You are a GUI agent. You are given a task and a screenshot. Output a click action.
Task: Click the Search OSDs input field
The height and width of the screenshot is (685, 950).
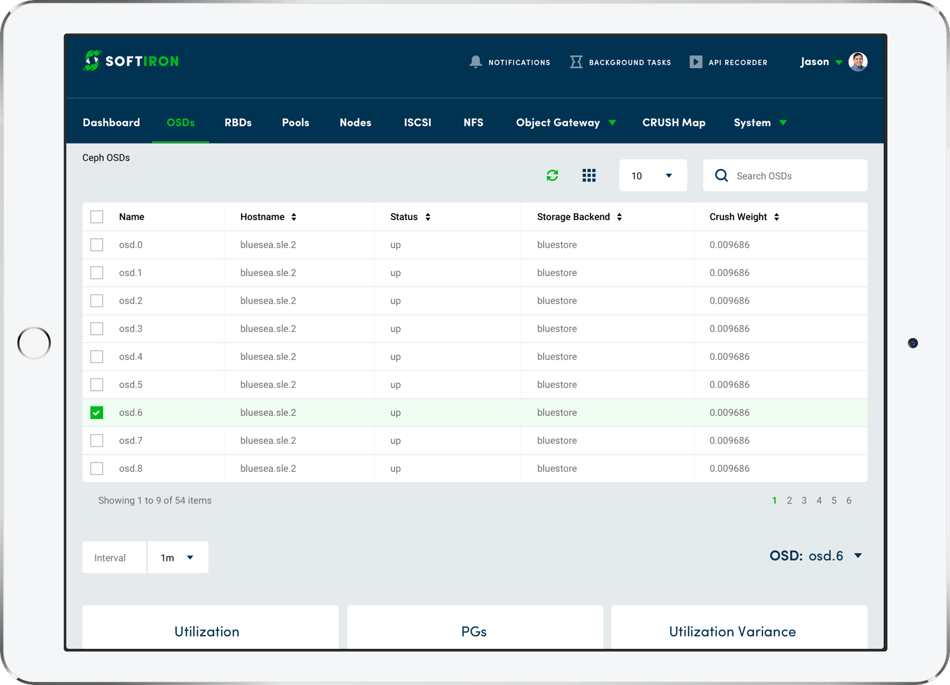point(795,176)
